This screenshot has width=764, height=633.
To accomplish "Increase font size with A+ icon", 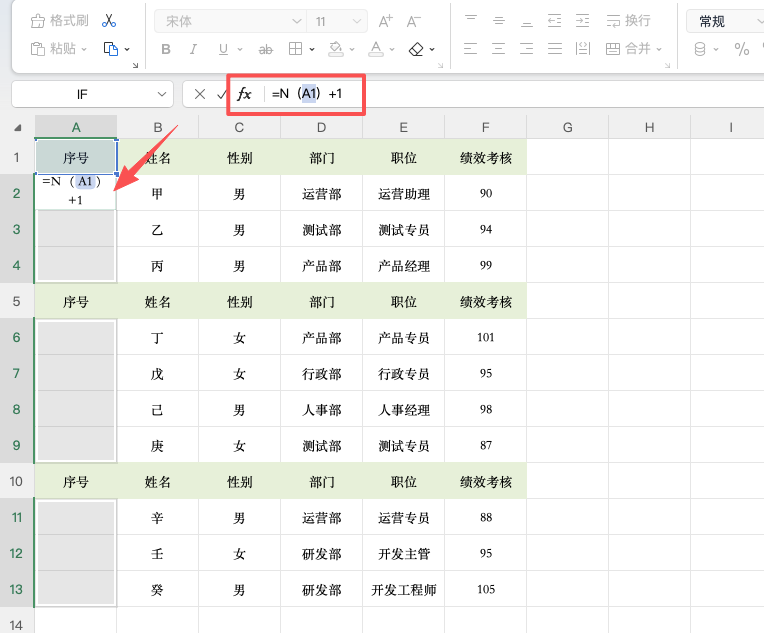I will (385, 21).
